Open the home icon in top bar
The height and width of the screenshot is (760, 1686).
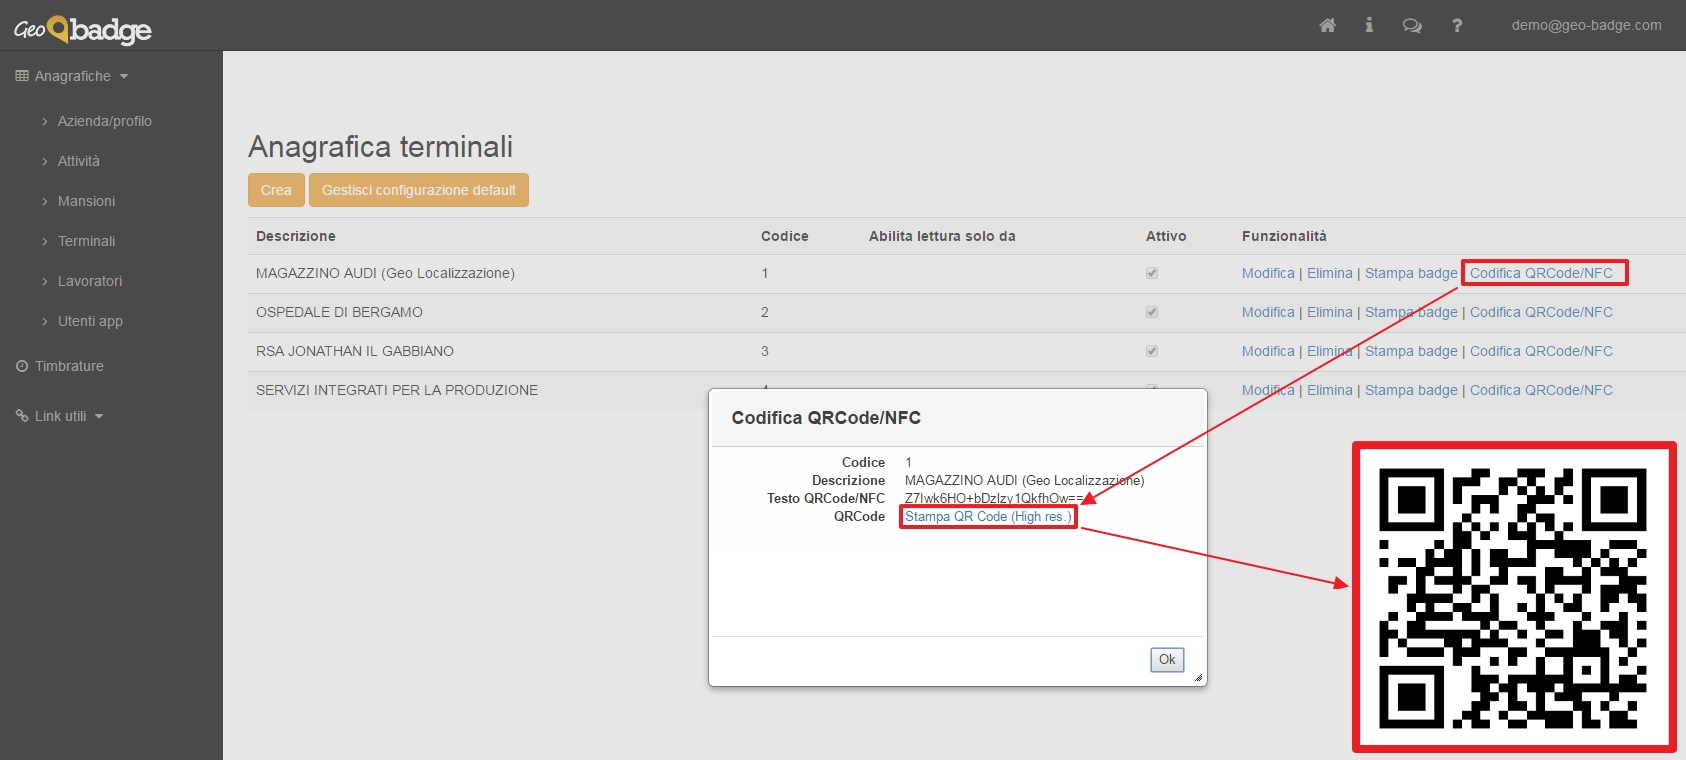click(x=1327, y=25)
